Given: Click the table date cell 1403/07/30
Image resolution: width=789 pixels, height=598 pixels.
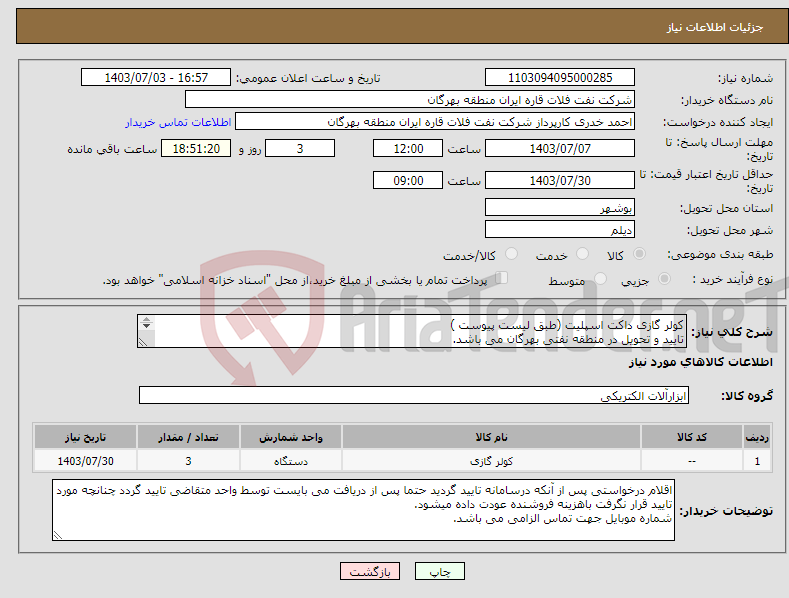Looking at the screenshot, I should click(x=85, y=461).
